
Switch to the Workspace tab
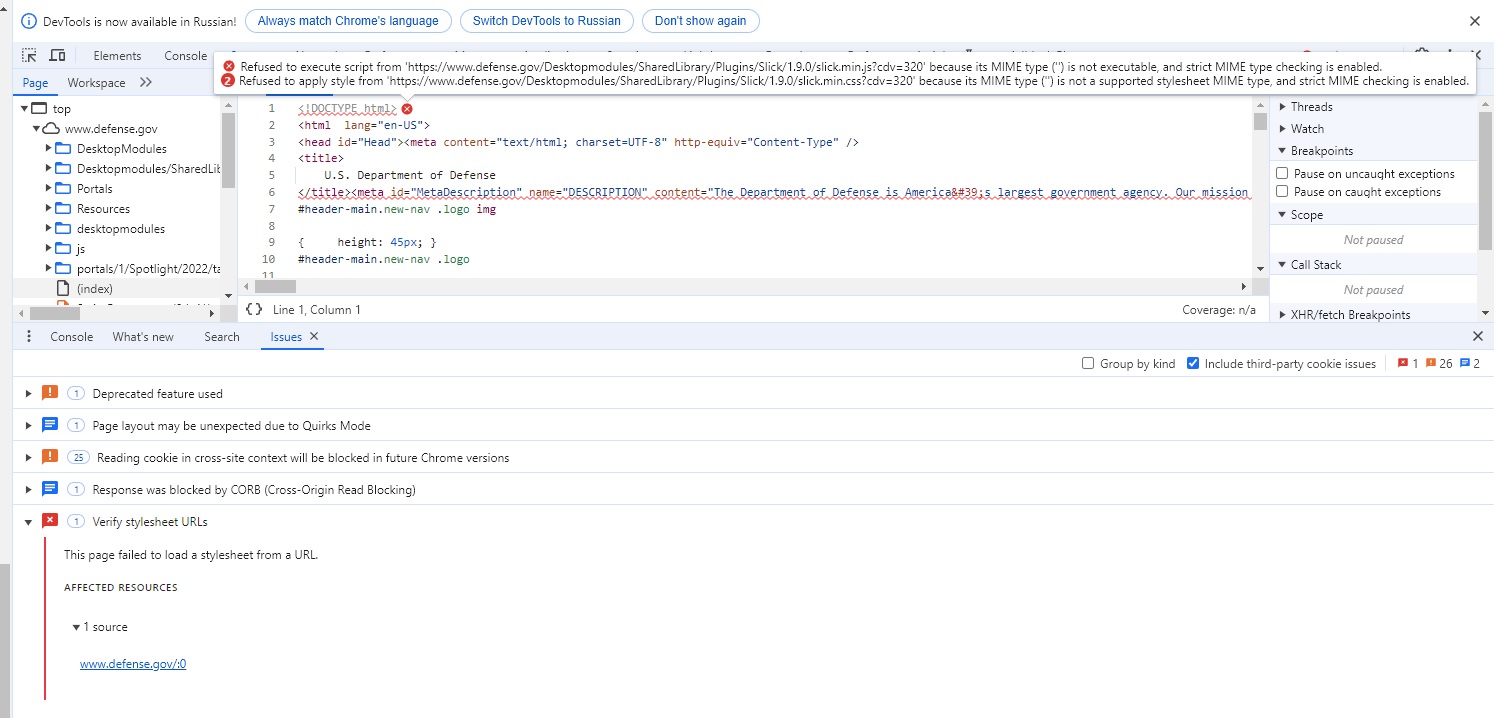pos(96,83)
